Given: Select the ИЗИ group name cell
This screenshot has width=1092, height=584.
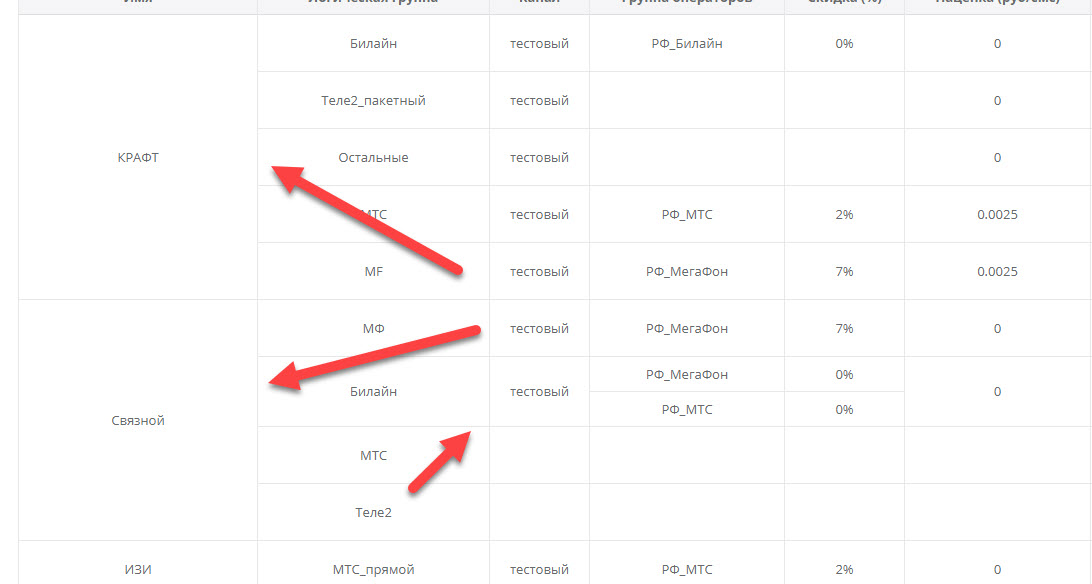Looking at the screenshot, I should (137, 568).
